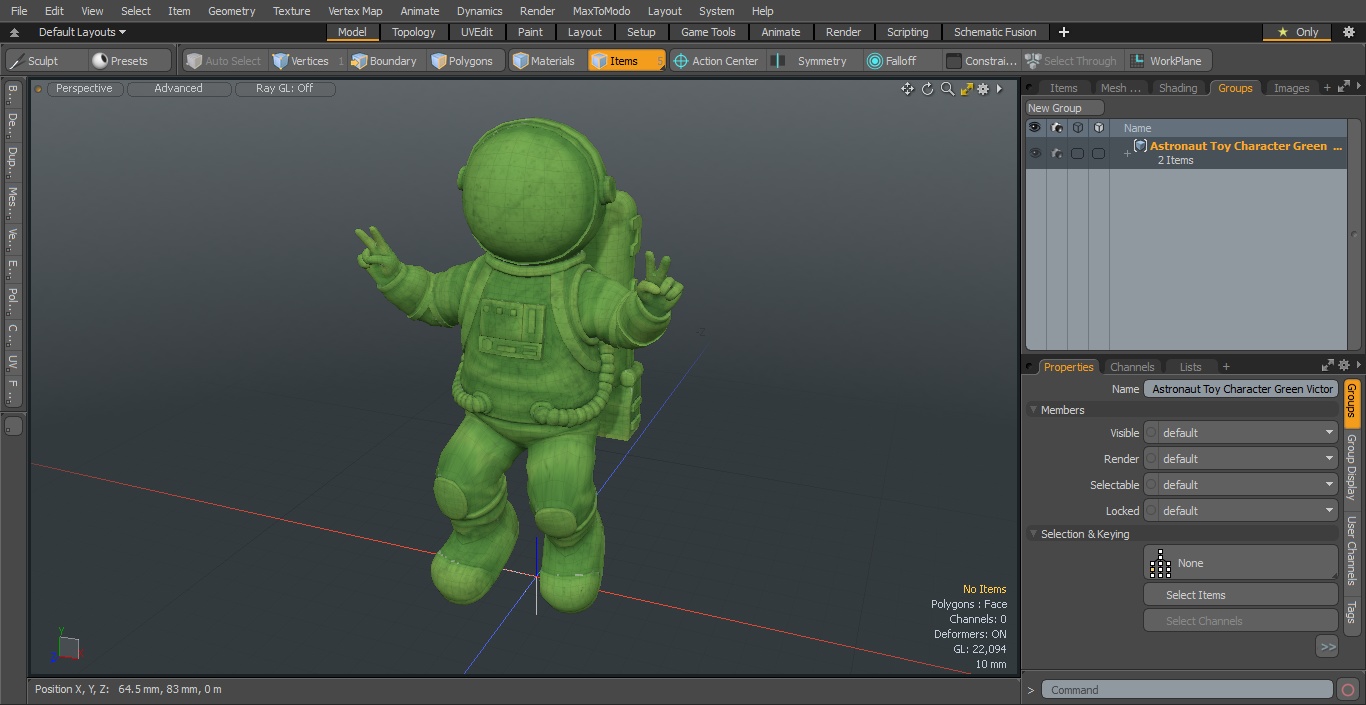The width and height of the screenshot is (1366, 705).
Task: Open the Action Center options
Action: [716, 61]
